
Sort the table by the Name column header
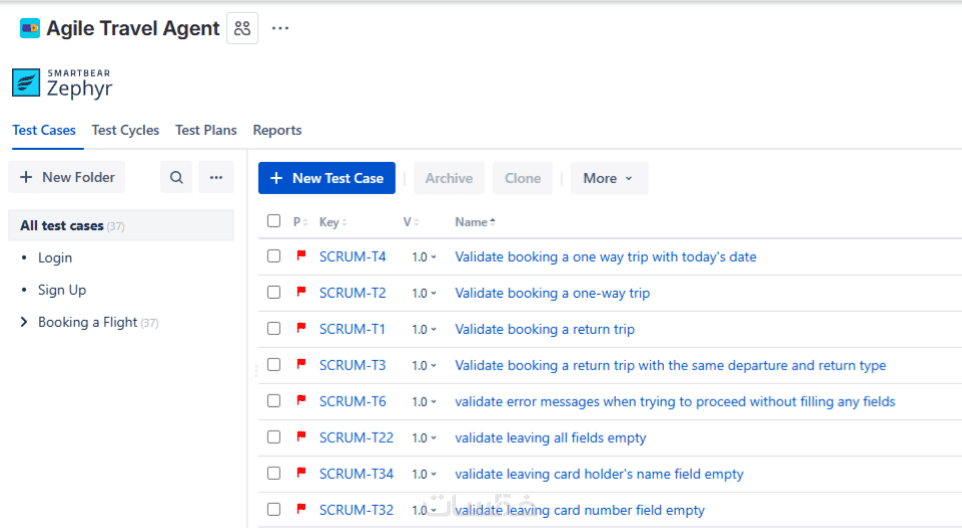pyautogui.click(x=474, y=222)
